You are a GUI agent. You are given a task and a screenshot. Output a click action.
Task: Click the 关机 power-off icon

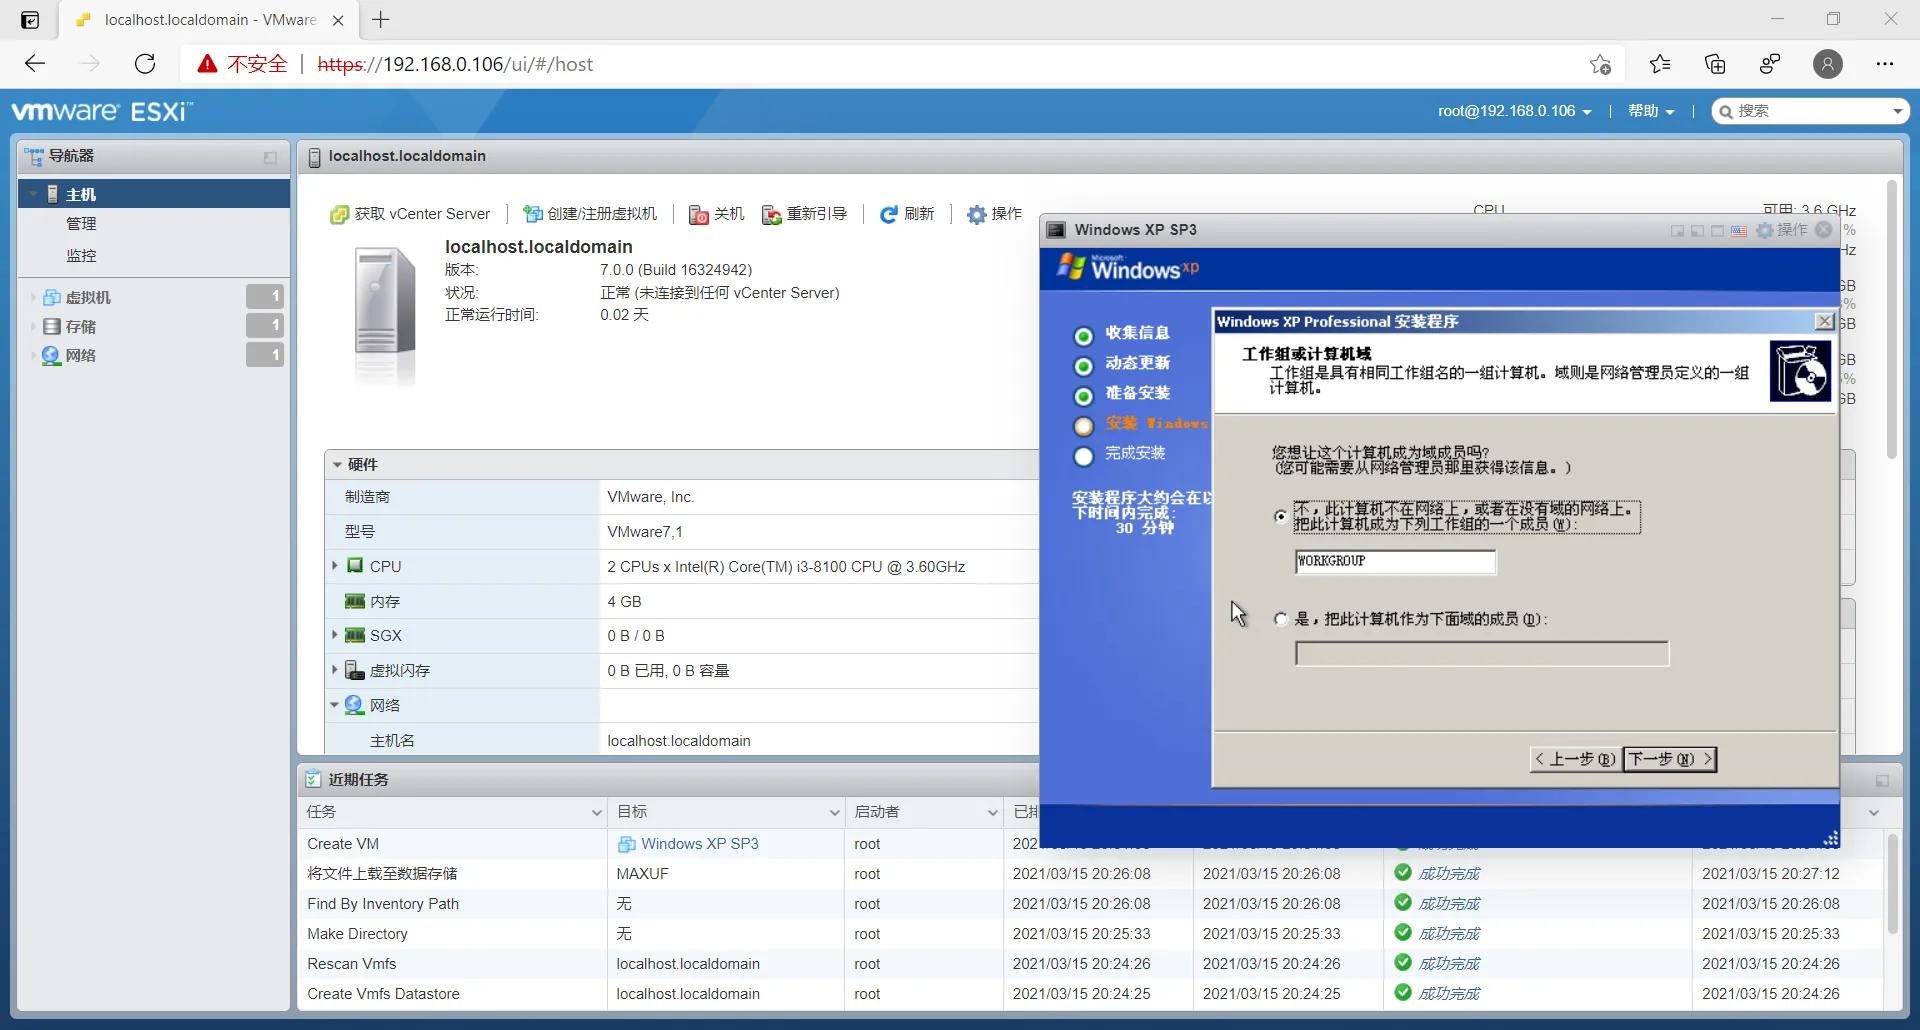[699, 214]
